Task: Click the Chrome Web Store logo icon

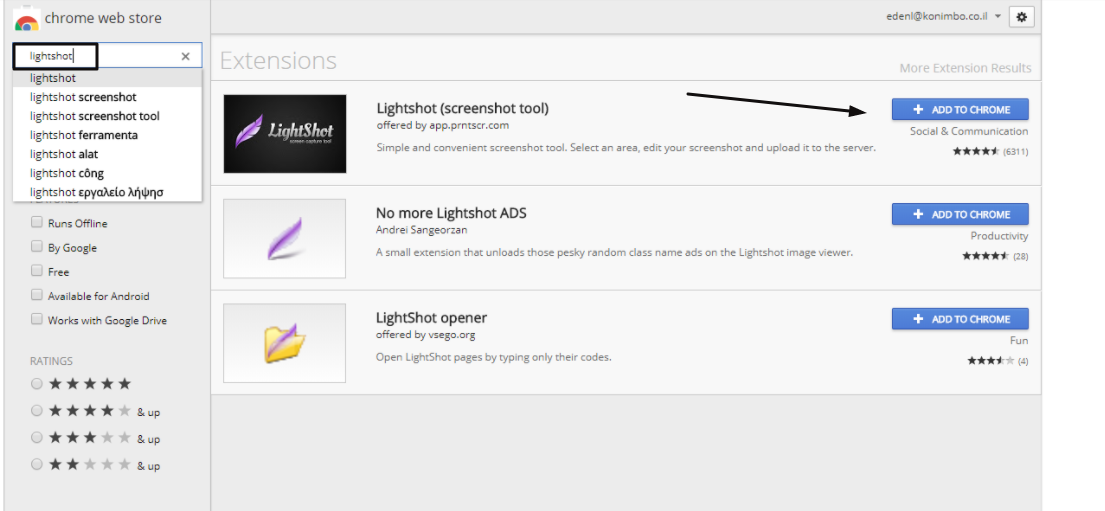Action: point(27,19)
